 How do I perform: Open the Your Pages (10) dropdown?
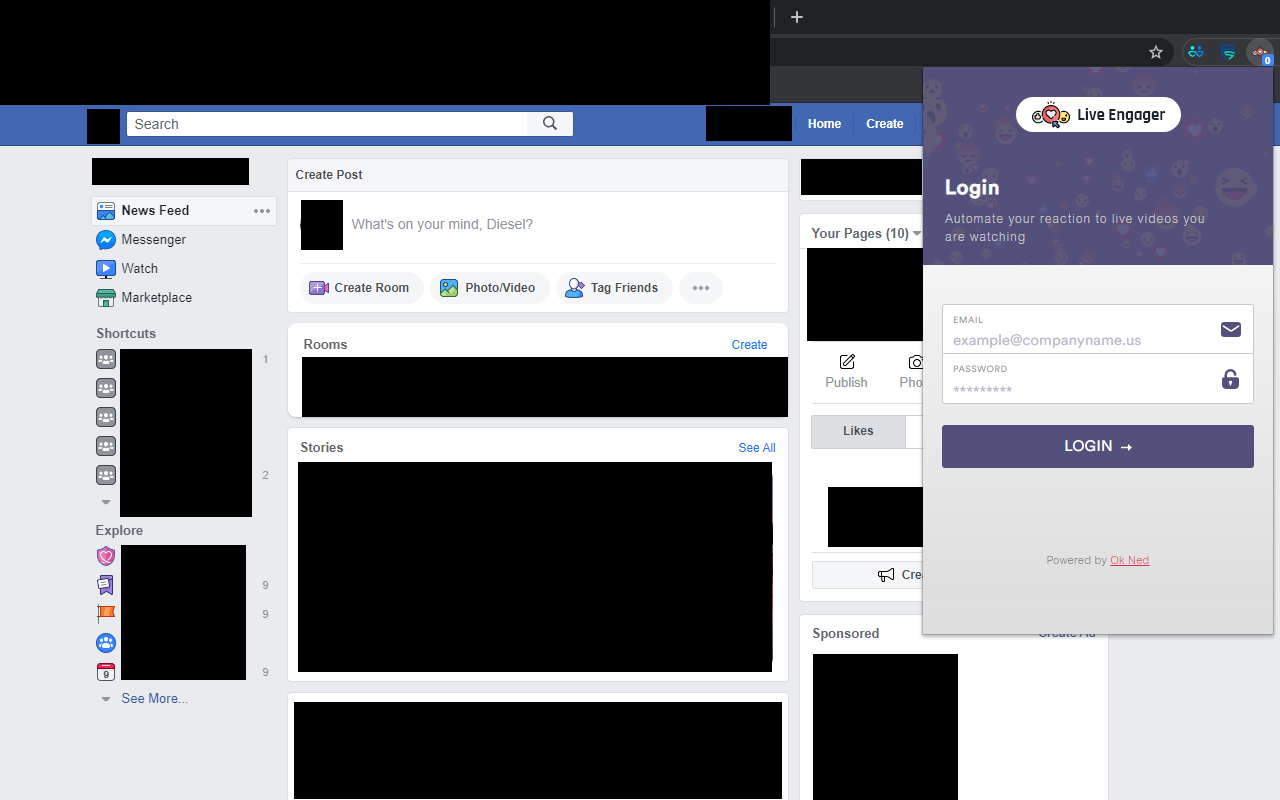point(866,233)
